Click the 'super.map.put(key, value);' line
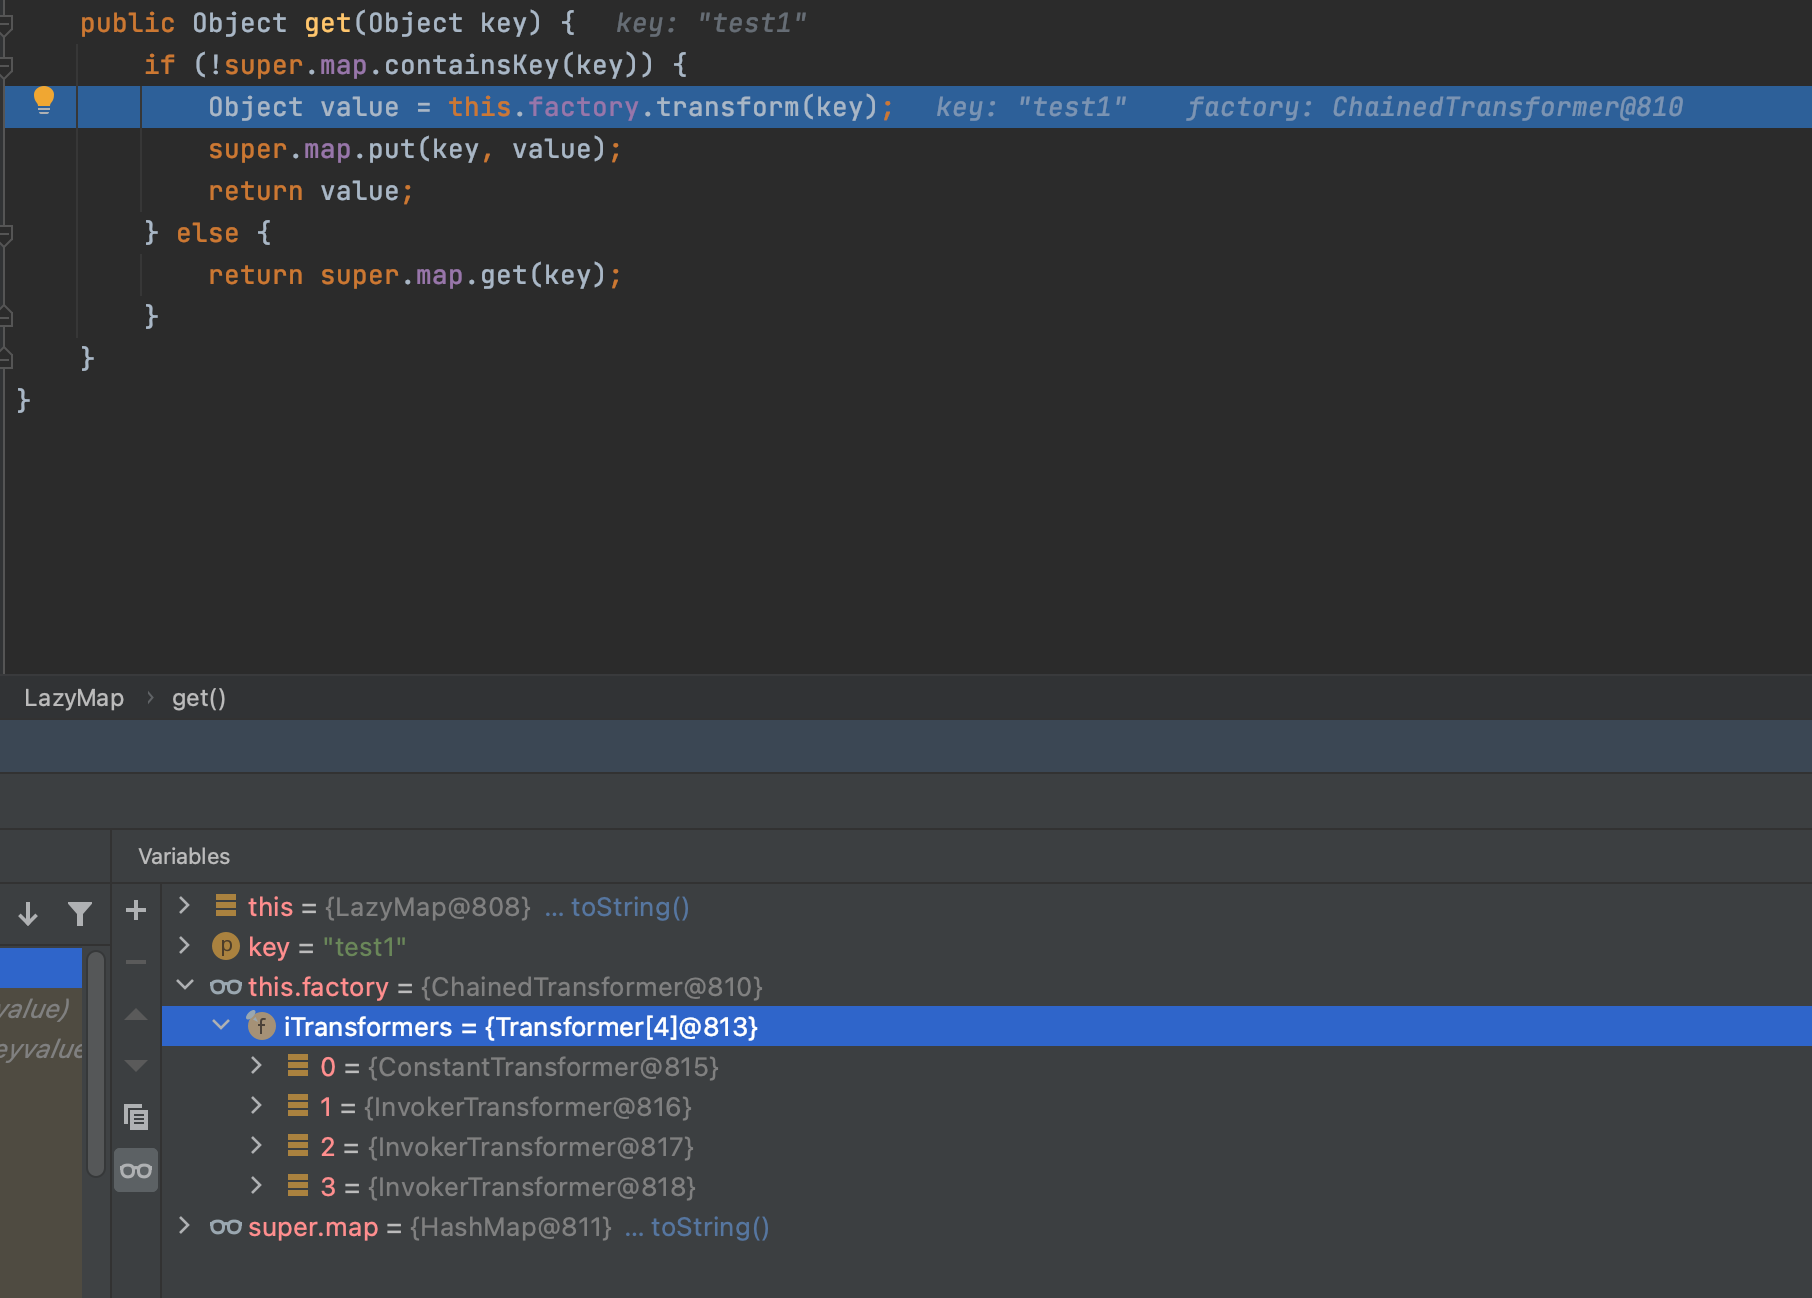Screen dimensions: 1812x1298 (x=414, y=149)
